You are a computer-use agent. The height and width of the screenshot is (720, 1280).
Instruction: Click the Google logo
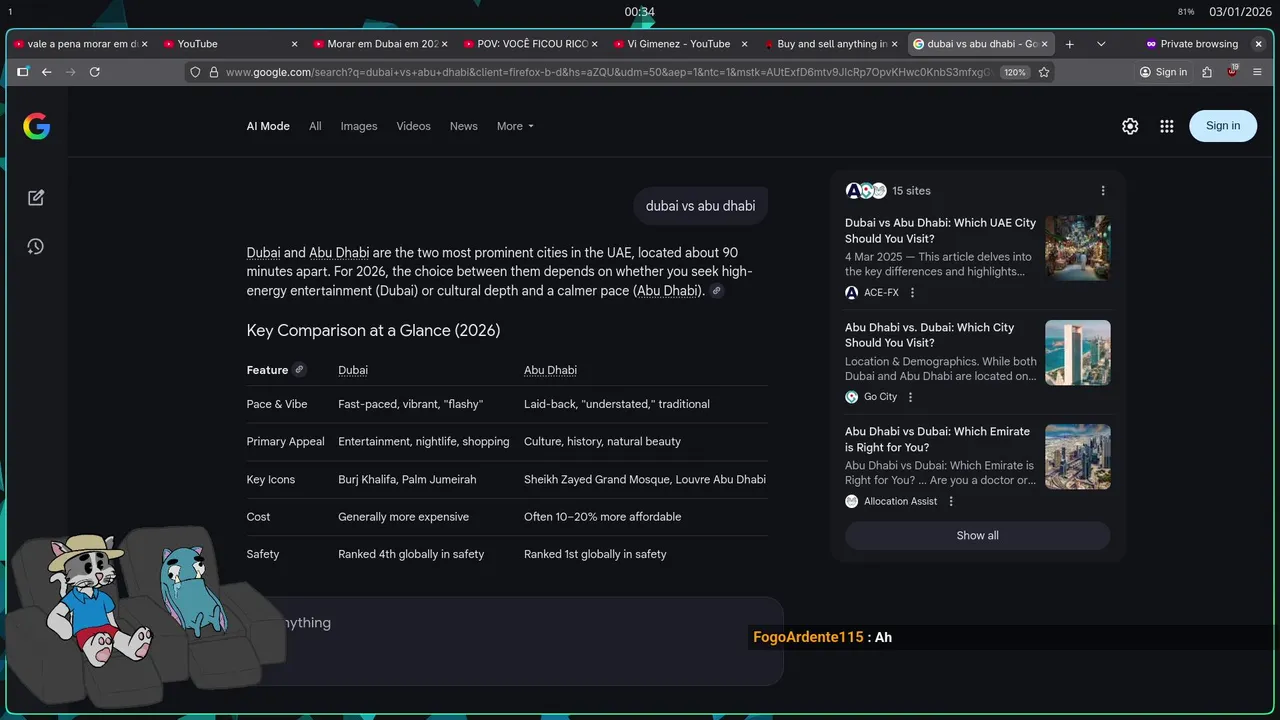(37, 126)
